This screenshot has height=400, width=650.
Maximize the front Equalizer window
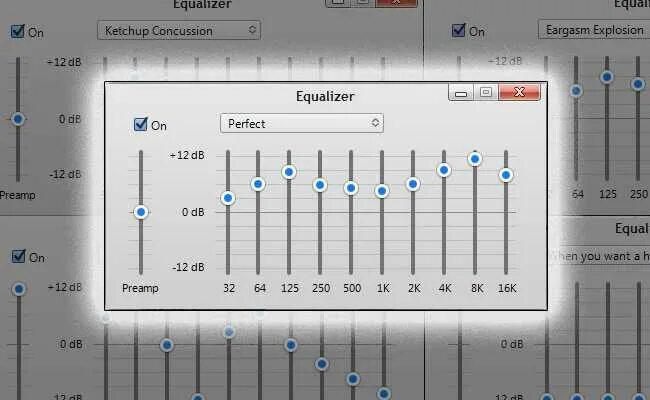pos(486,92)
